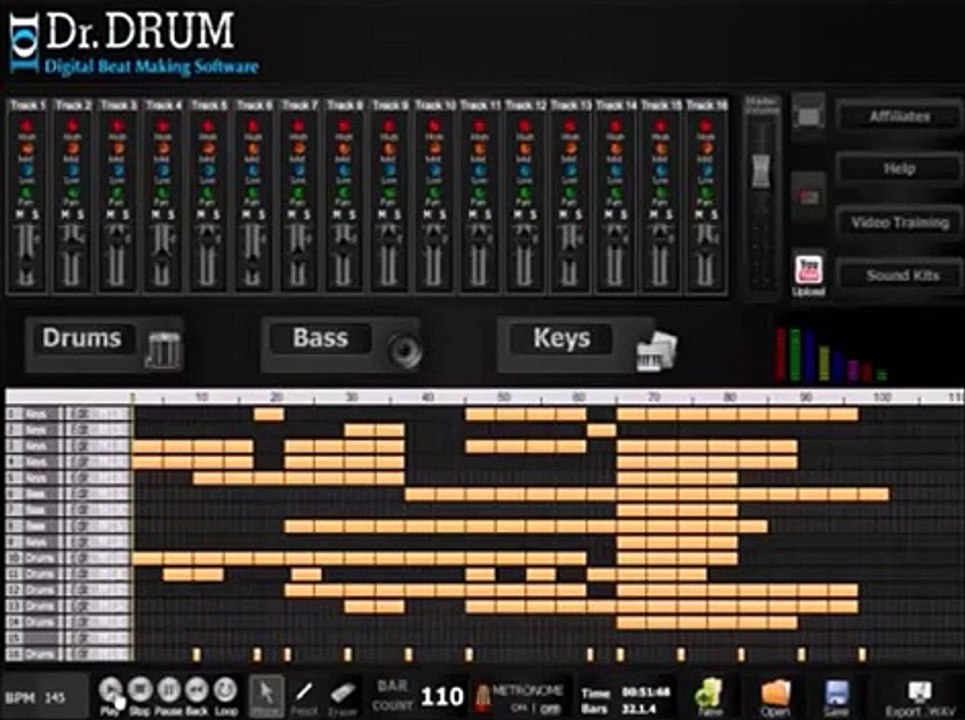
Task: Click Track 1 red High knob
Action: click(27, 126)
